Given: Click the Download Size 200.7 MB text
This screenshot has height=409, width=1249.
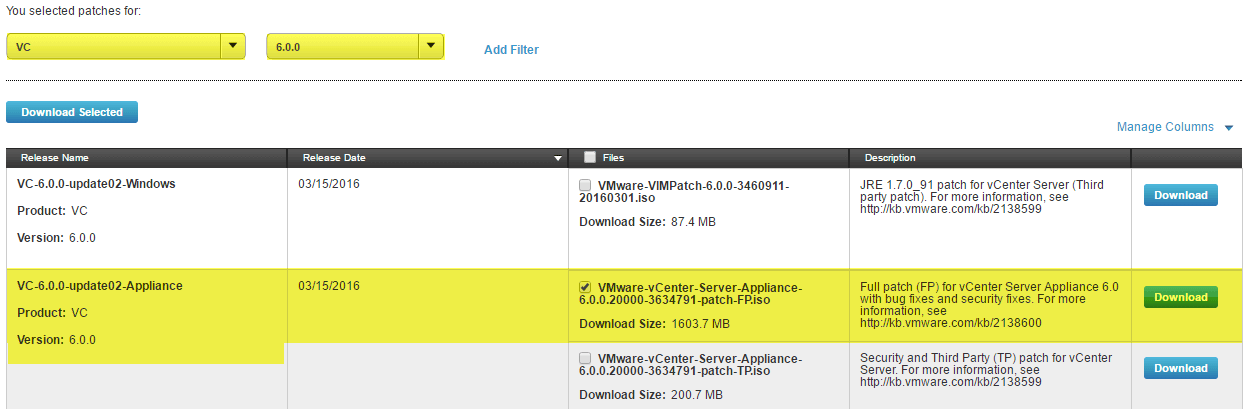Looking at the screenshot, I should pos(651,395).
